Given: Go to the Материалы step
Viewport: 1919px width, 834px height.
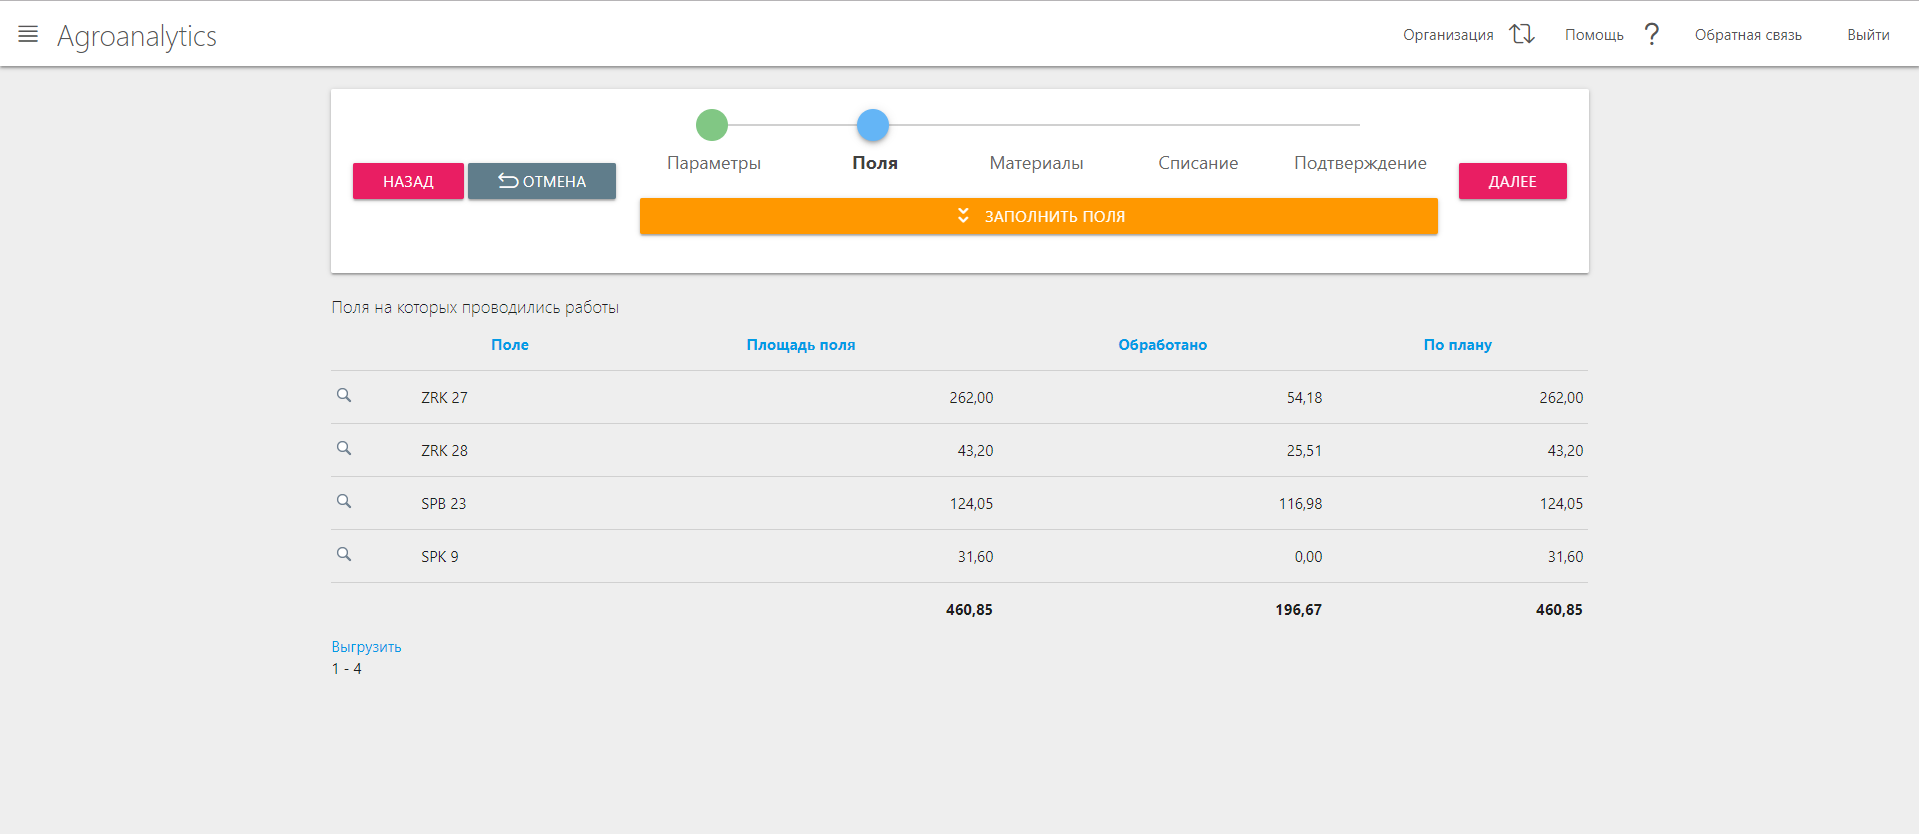Looking at the screenshot, I should (1036, 163).
